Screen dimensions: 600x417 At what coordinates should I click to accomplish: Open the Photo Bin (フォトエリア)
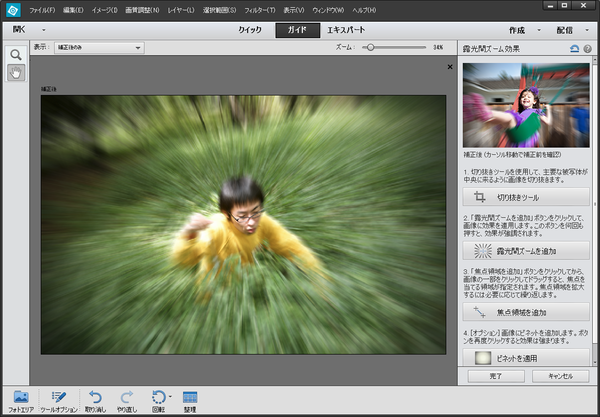21,401
